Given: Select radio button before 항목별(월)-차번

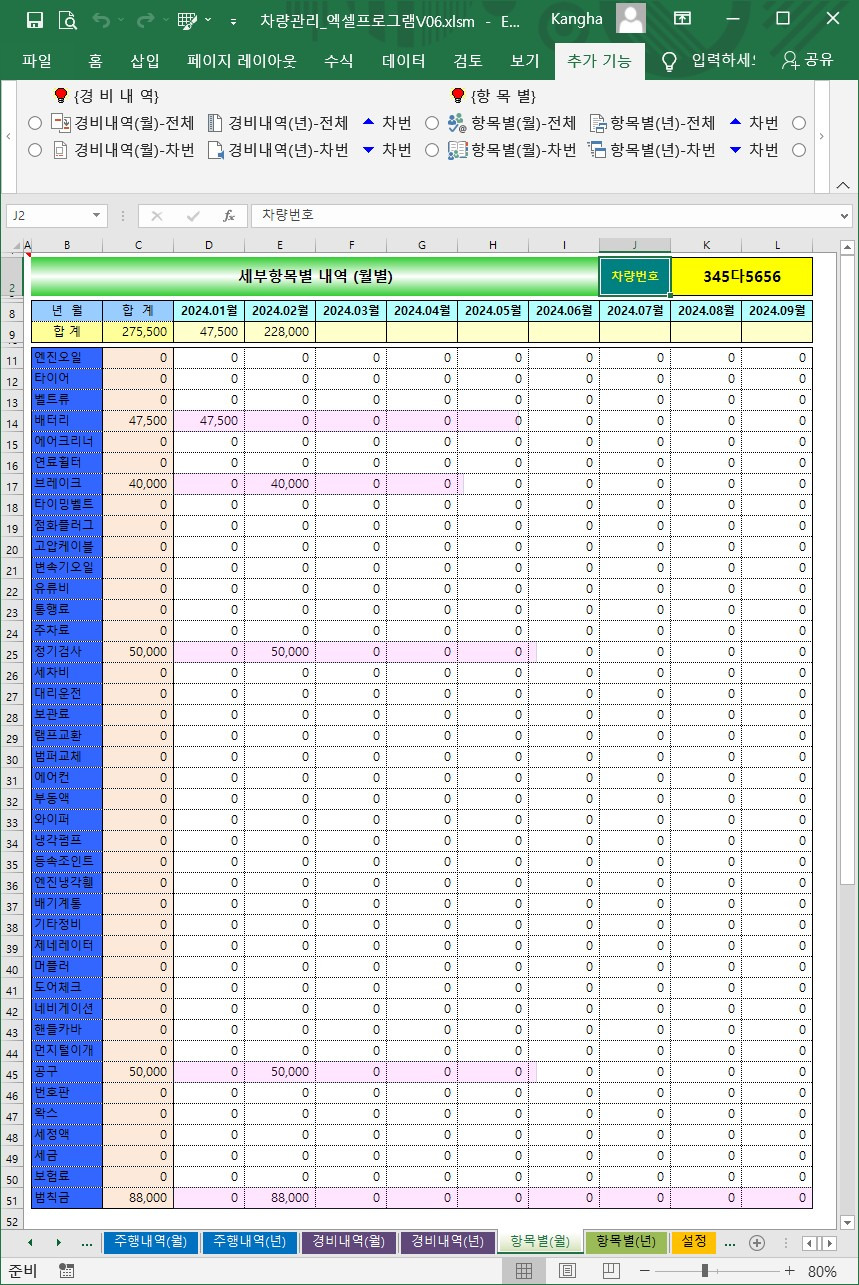Looking at the screenshot, I should [x=432, y=150].
